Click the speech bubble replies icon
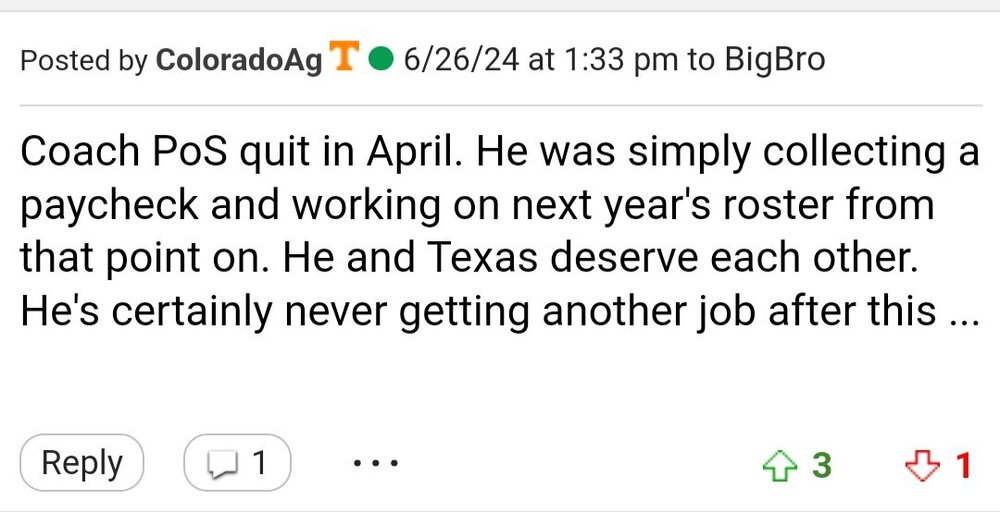The width and height of the screenshot is (1000, 512). (221, 464)
